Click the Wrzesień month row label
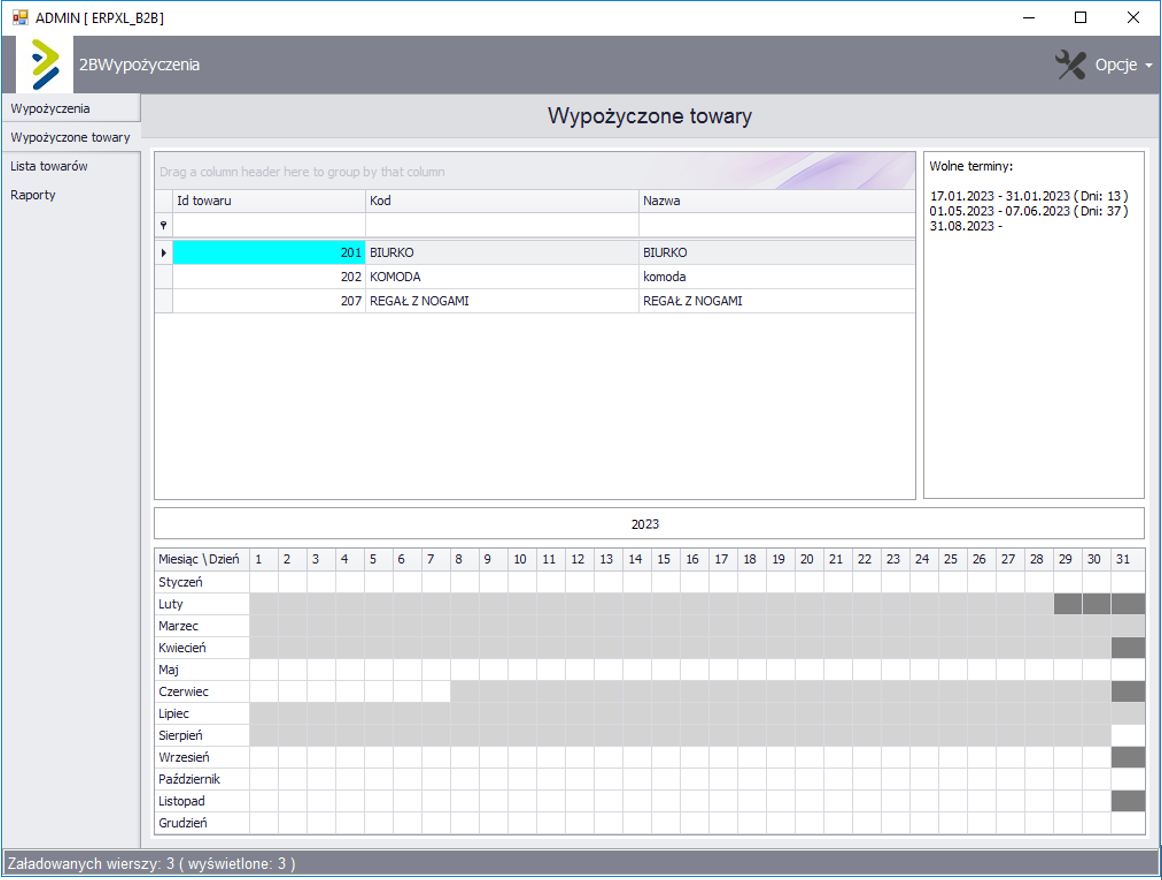 (202, 757)
